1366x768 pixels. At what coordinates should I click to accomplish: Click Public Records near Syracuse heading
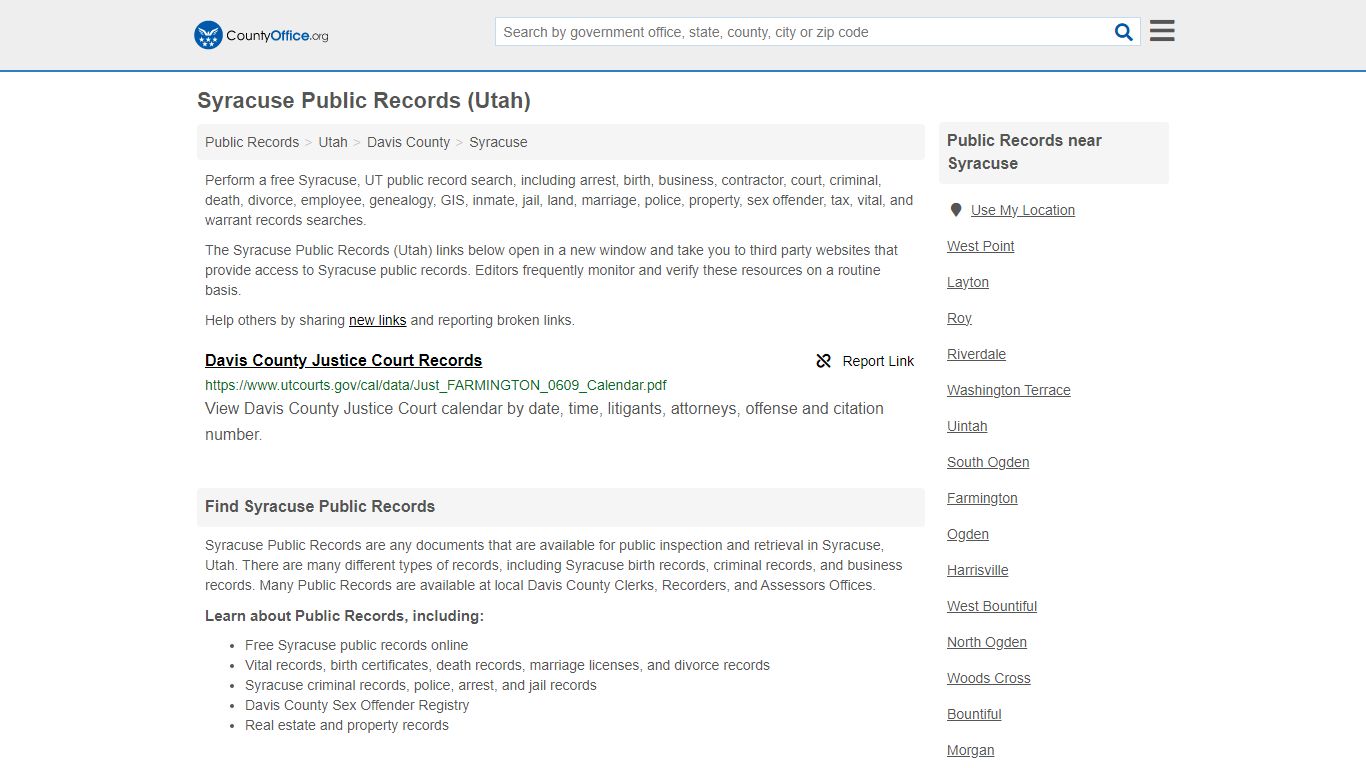(1024, 152)
